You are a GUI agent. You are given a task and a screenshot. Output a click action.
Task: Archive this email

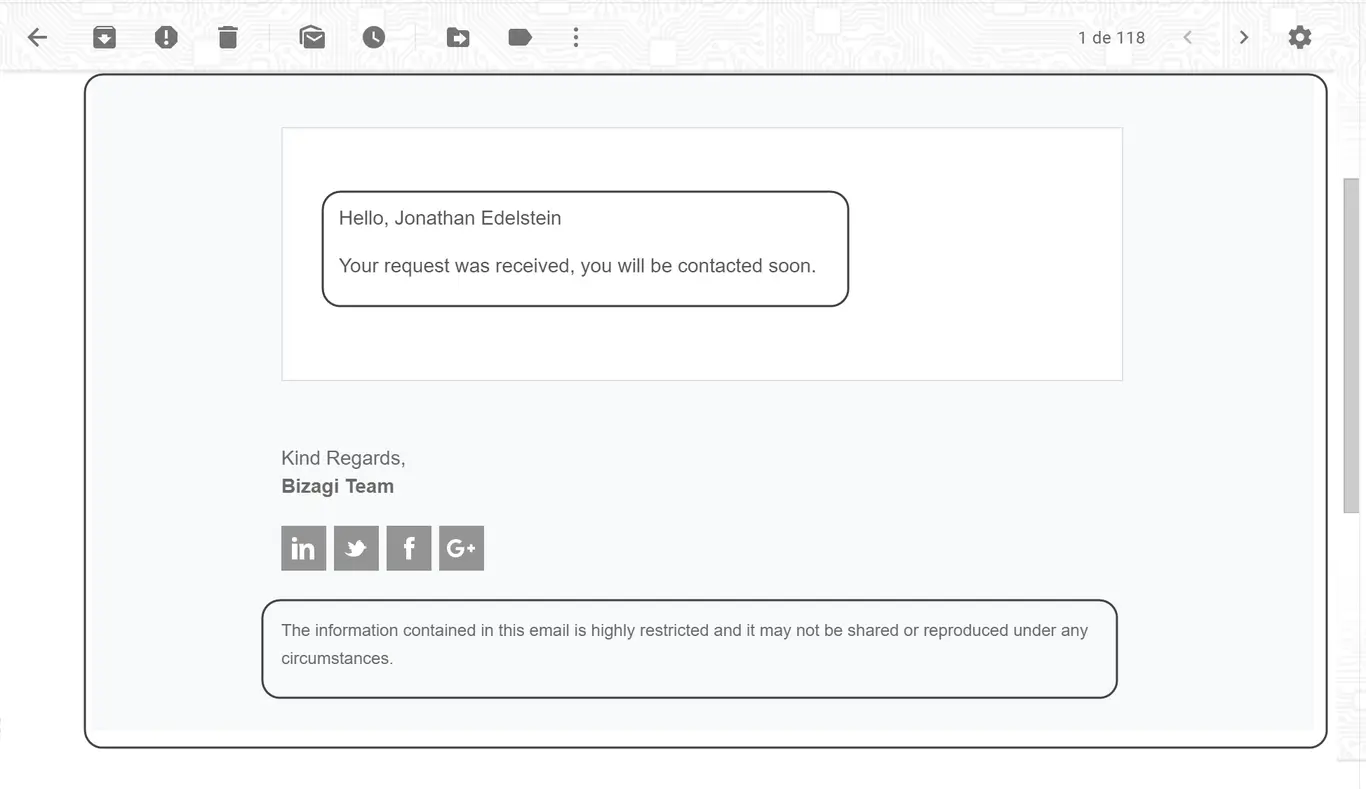[104, 38]
